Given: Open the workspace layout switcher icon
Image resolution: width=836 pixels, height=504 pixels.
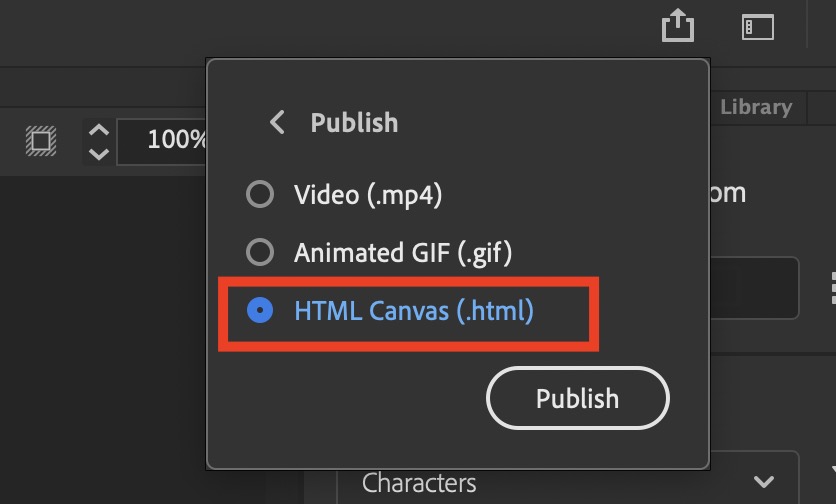Looking at the screenshot, I should tap(758, 27).
